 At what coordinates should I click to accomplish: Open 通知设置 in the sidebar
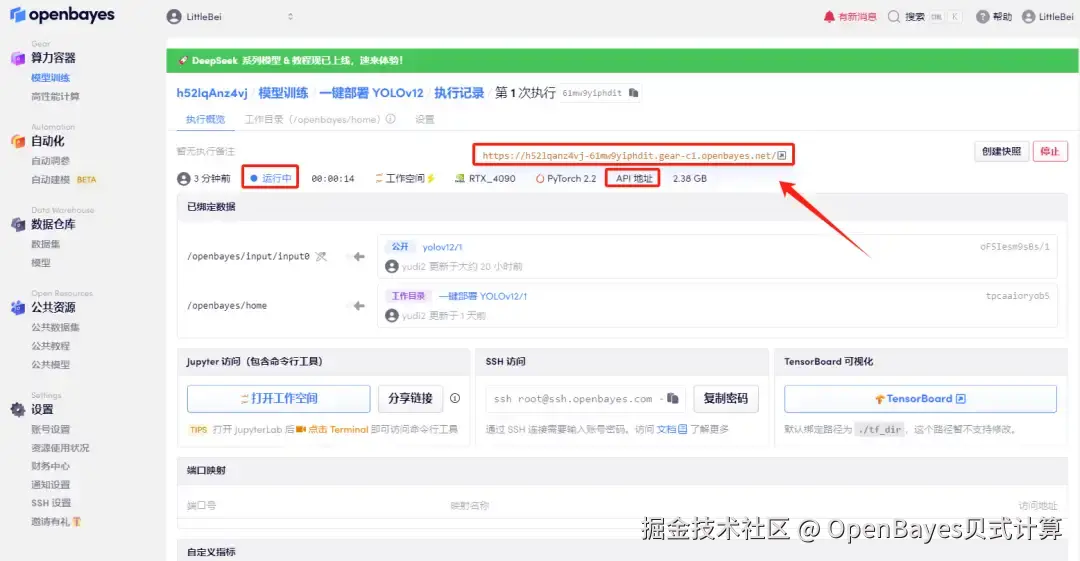(50, 484)
